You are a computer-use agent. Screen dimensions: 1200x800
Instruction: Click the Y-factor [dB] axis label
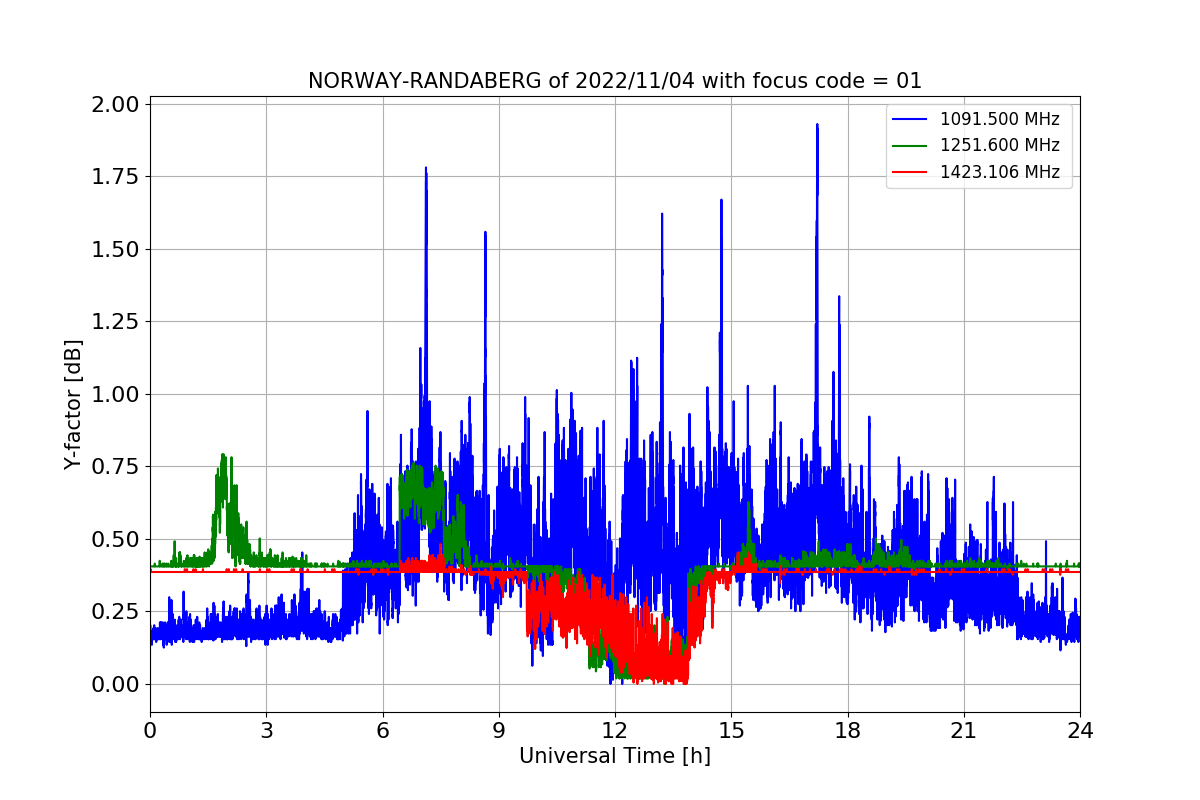72,404
